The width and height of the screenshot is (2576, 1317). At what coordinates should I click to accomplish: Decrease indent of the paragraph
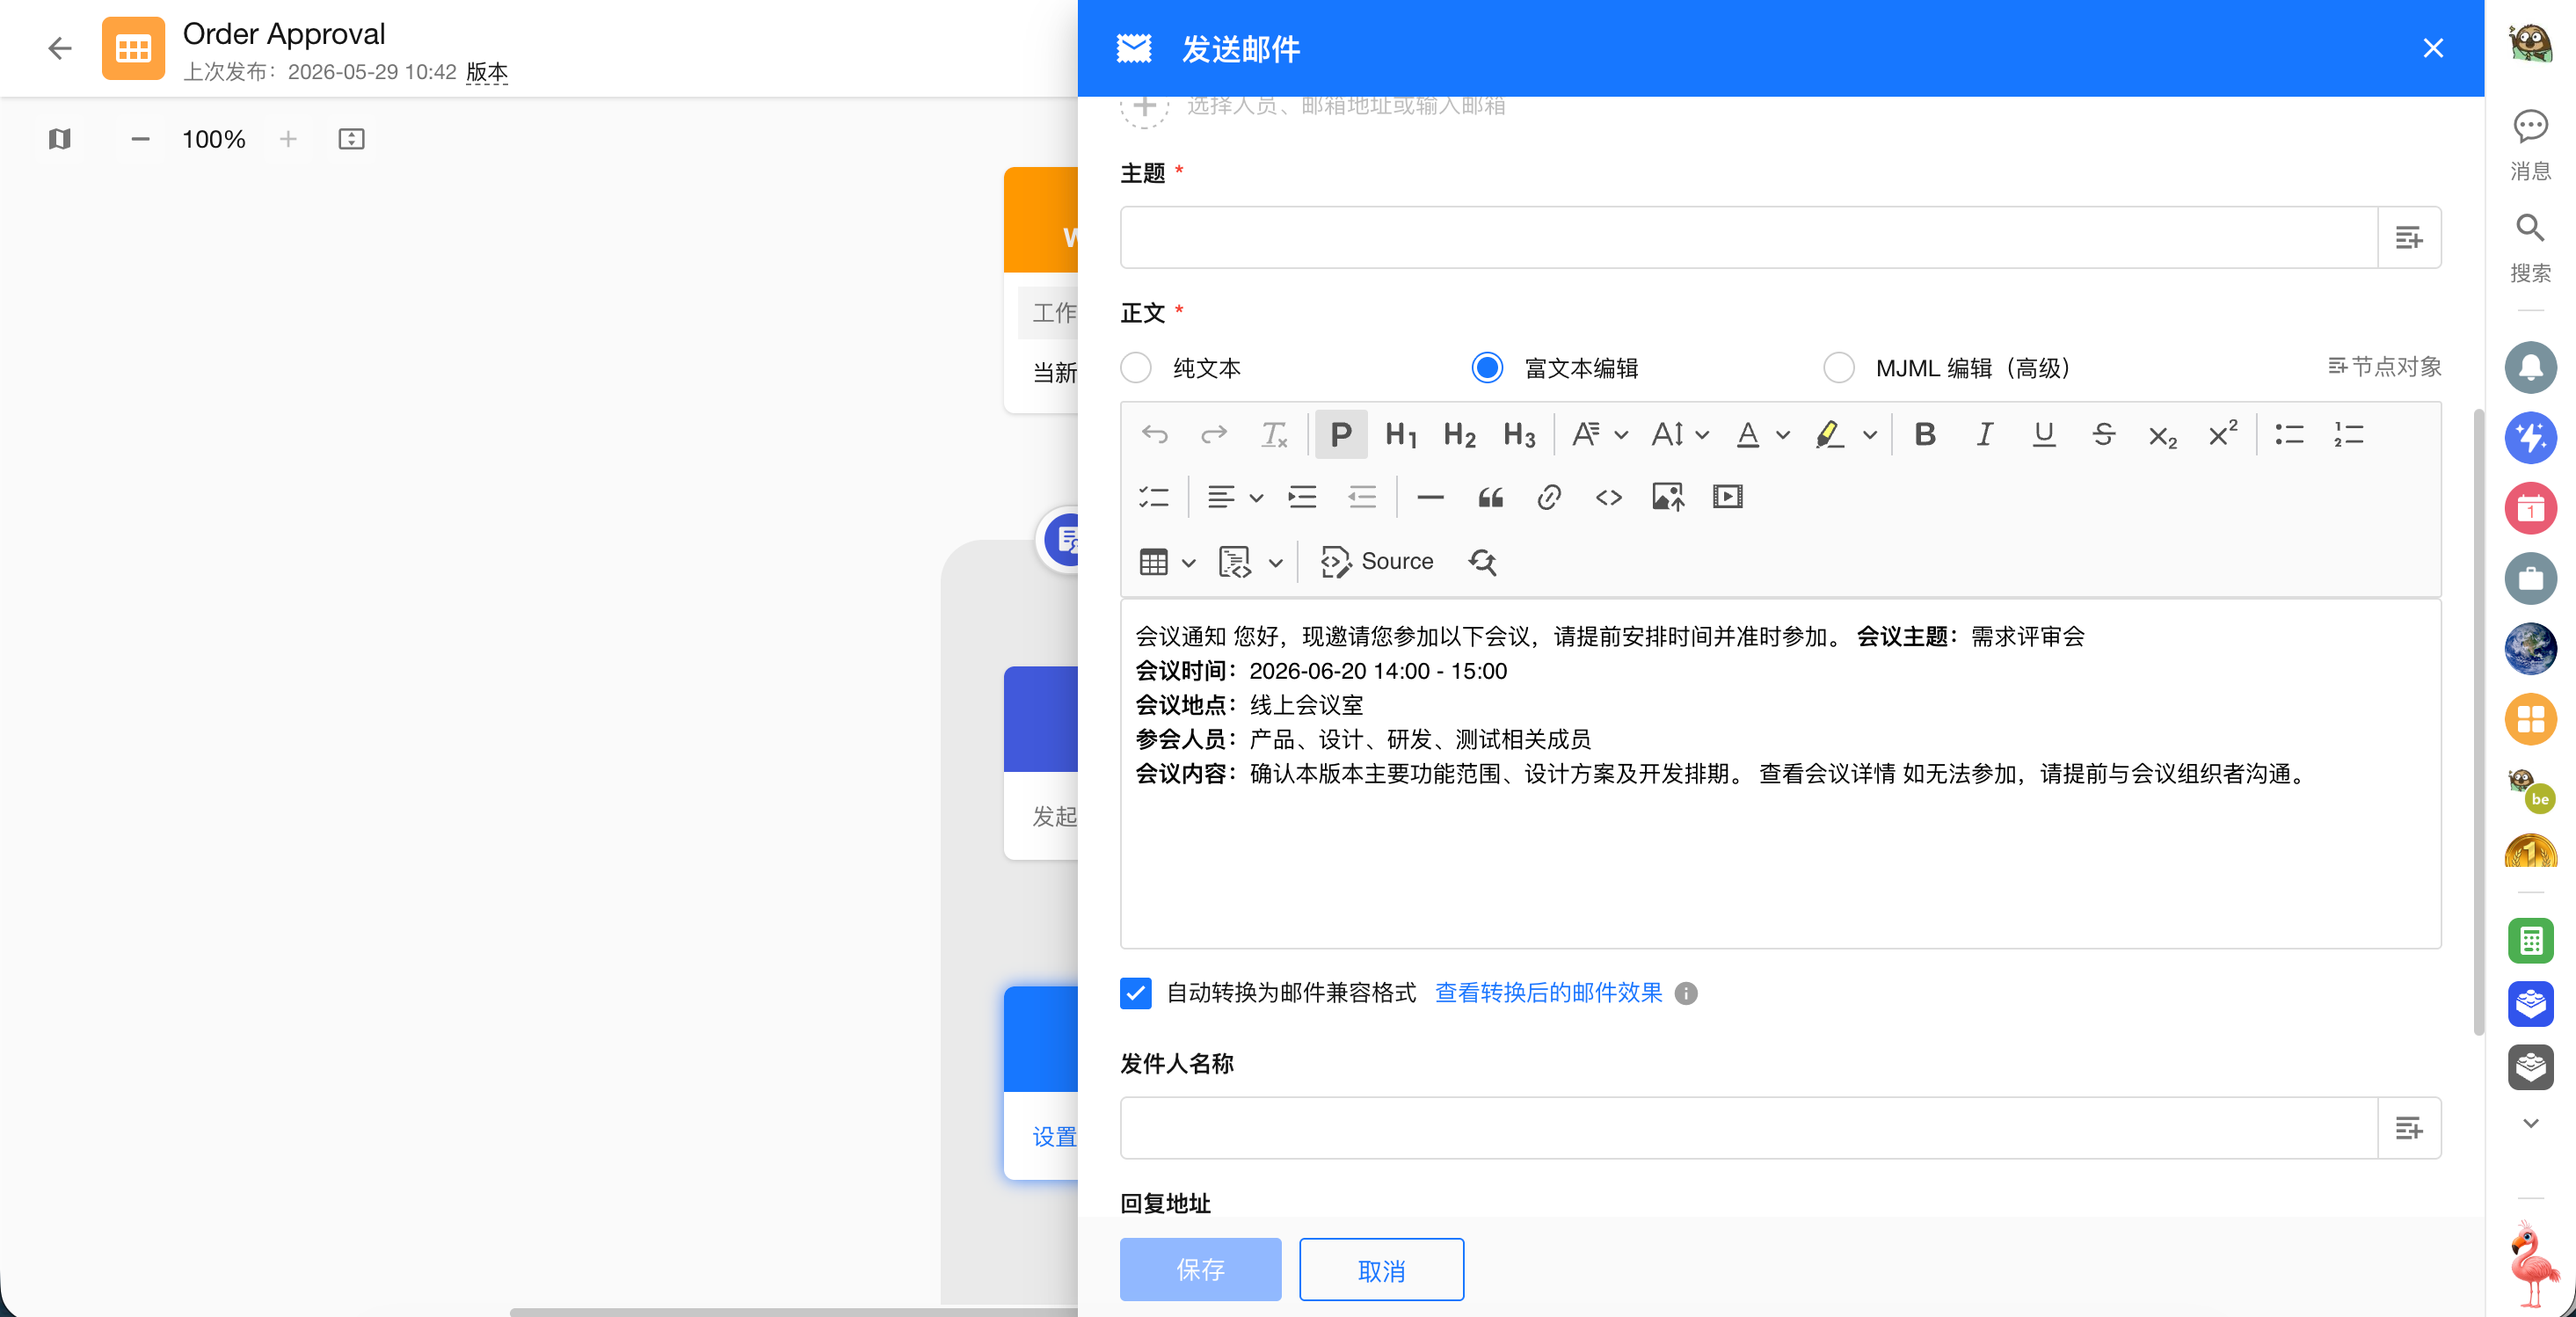click(x=1362, y=497)
